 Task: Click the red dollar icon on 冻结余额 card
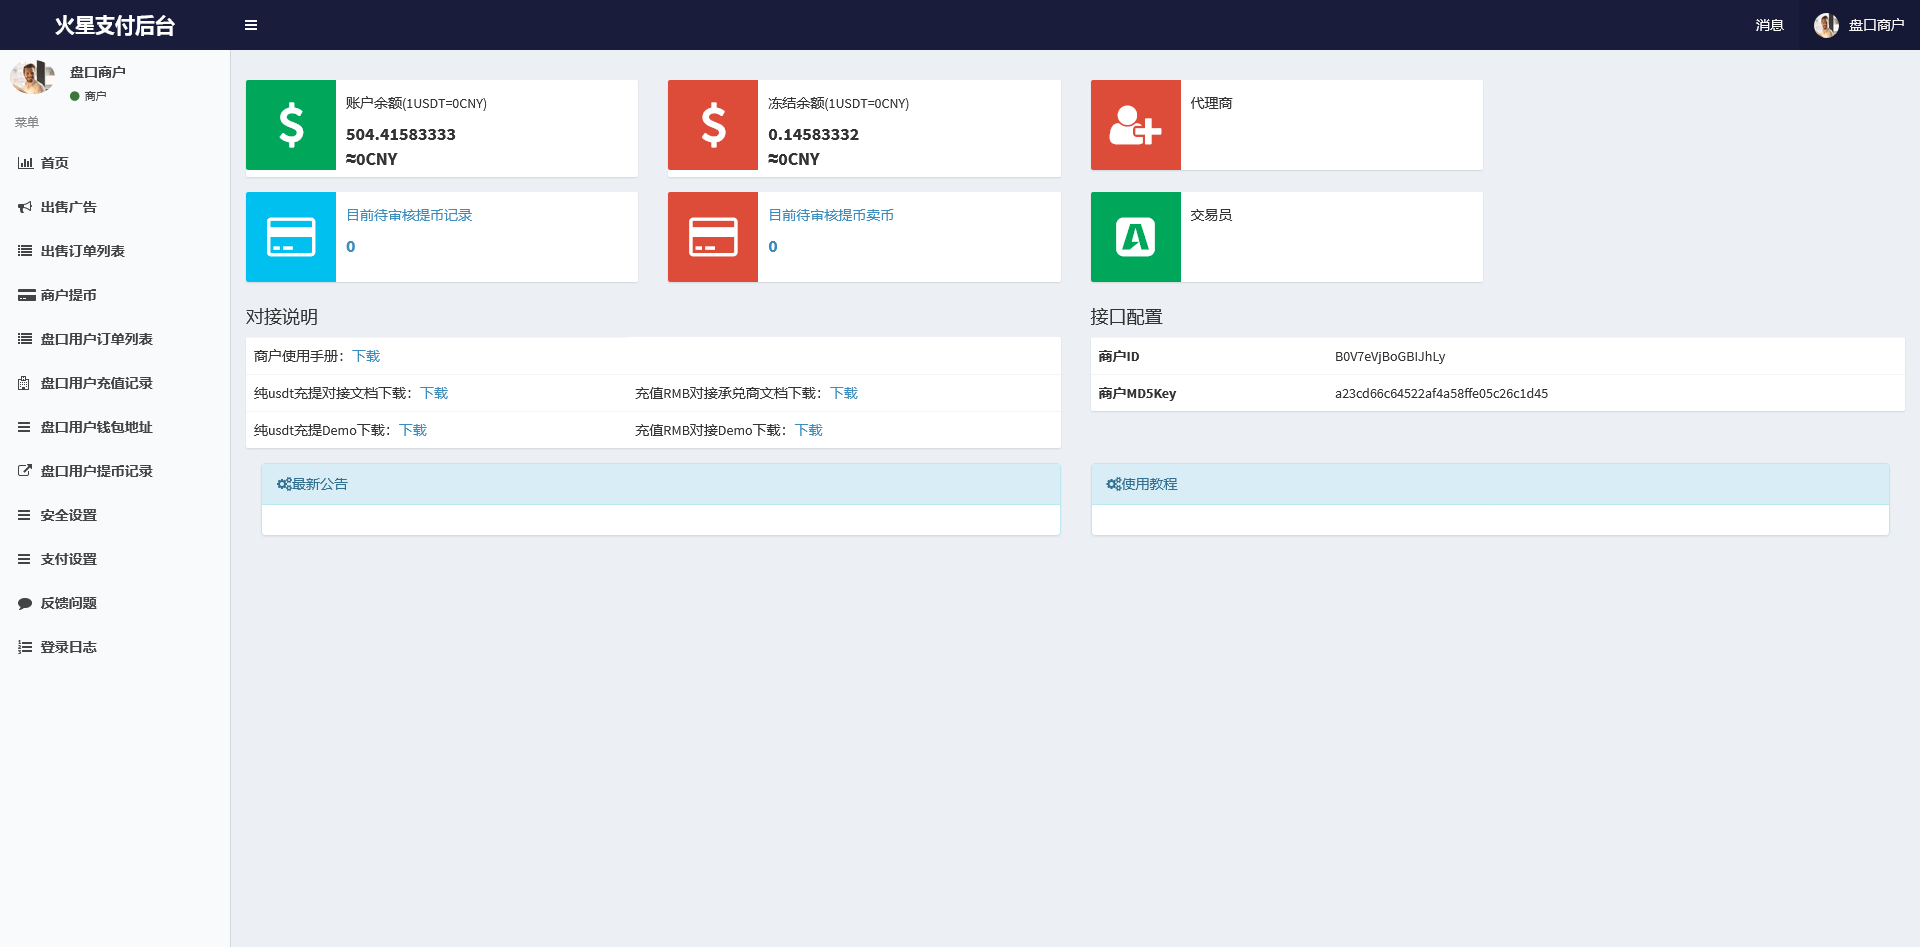(x=712, y=125)
